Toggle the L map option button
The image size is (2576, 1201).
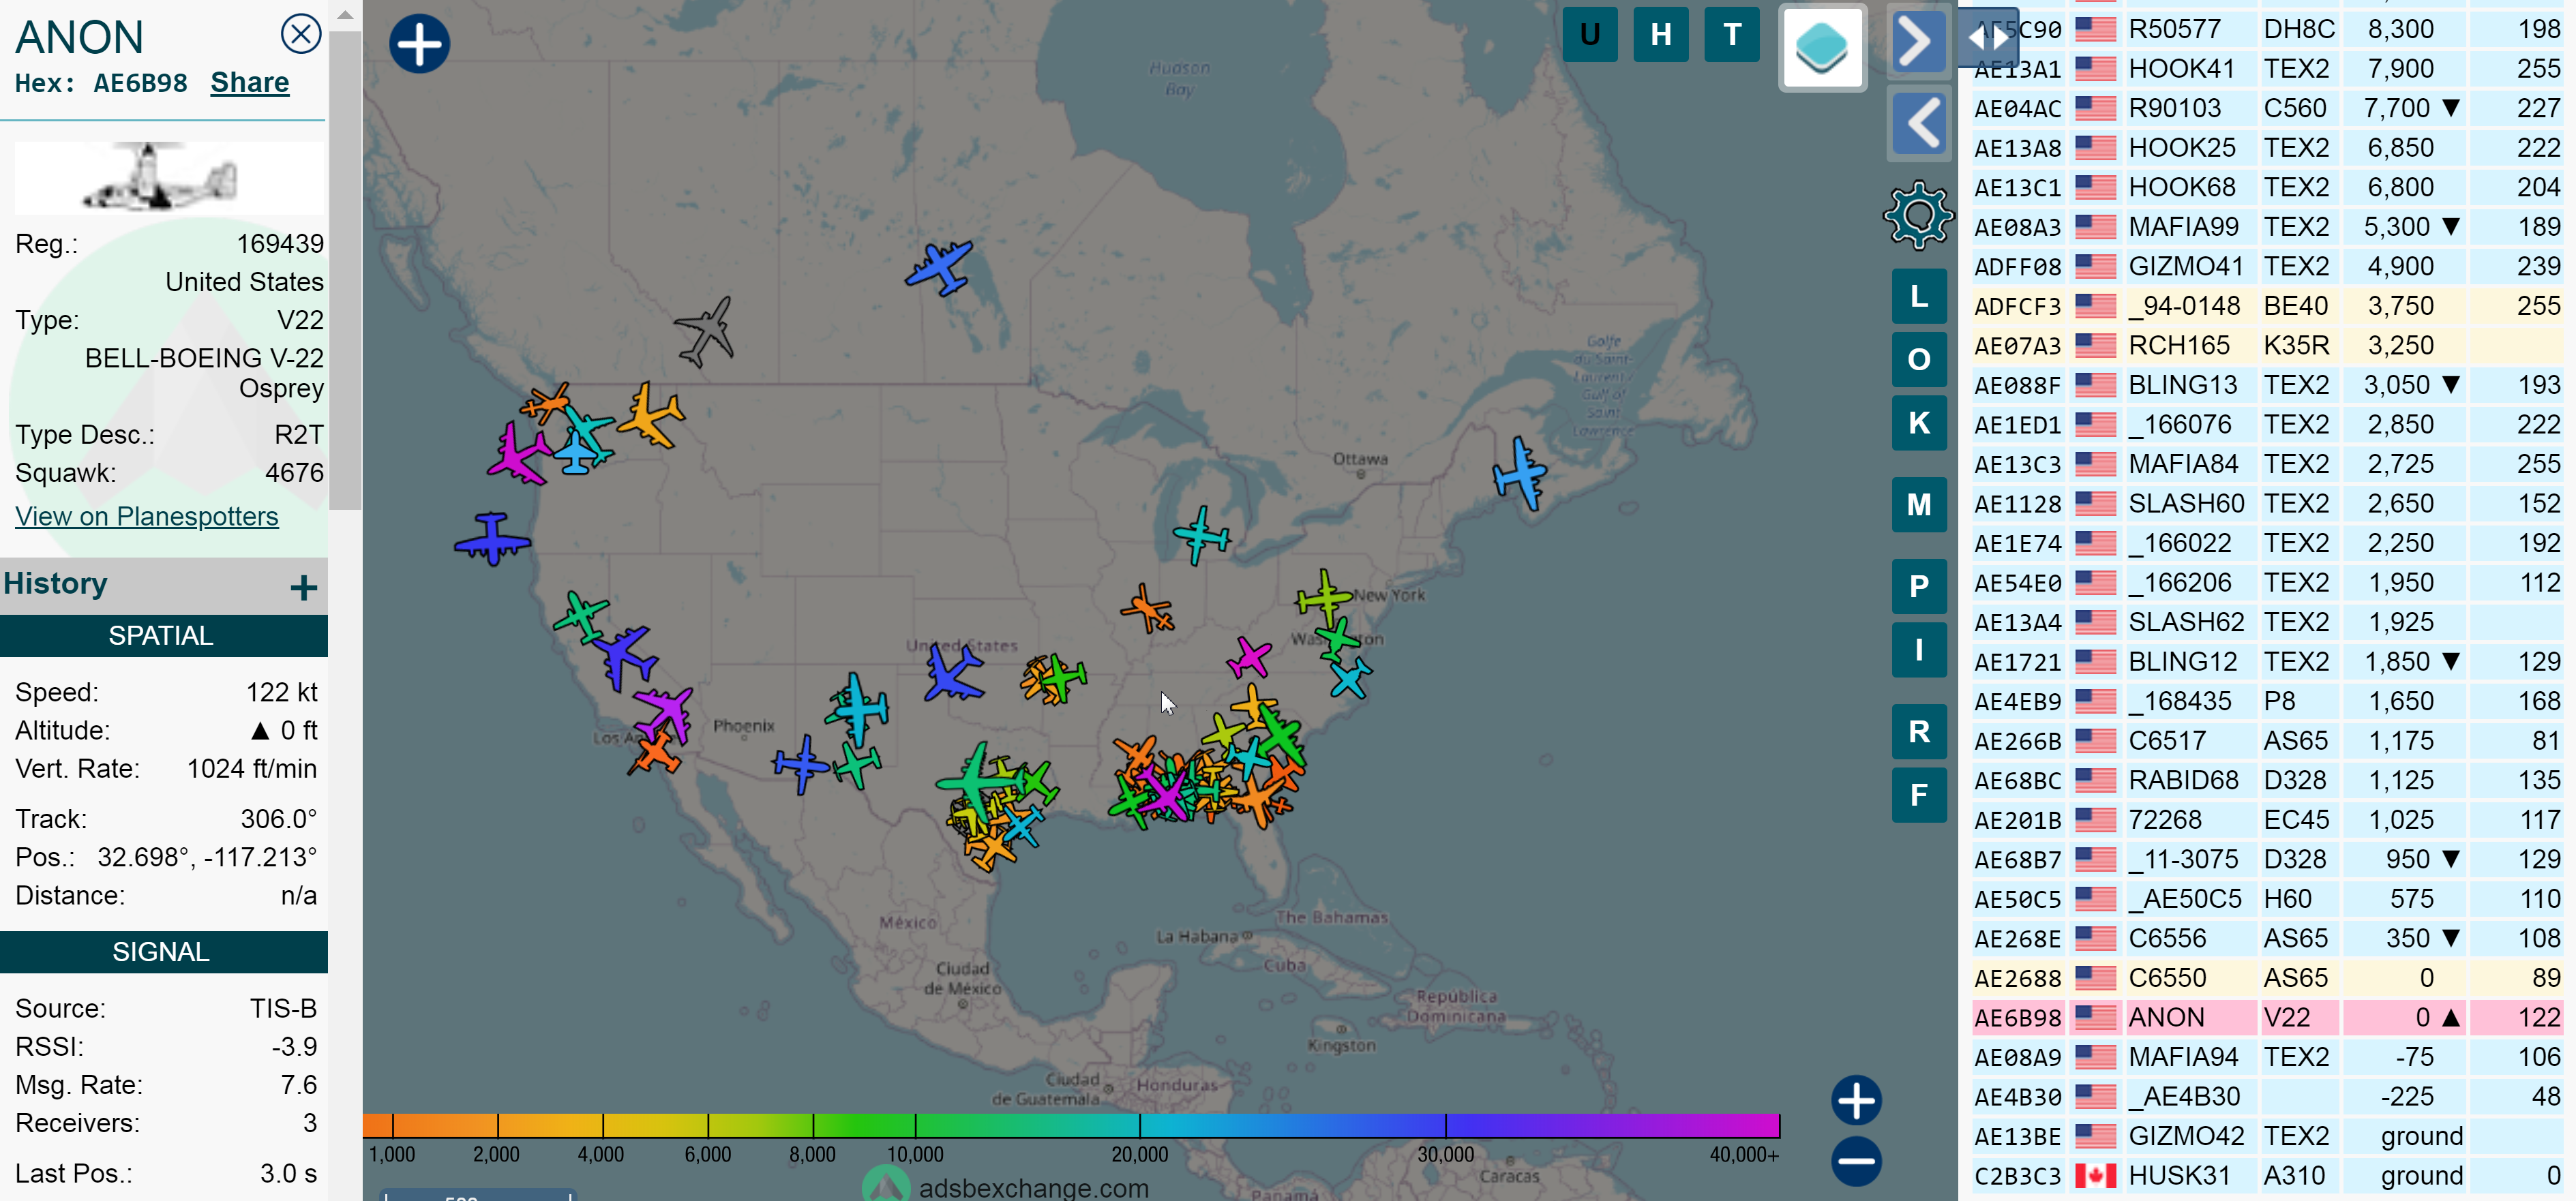point(1918,296)
